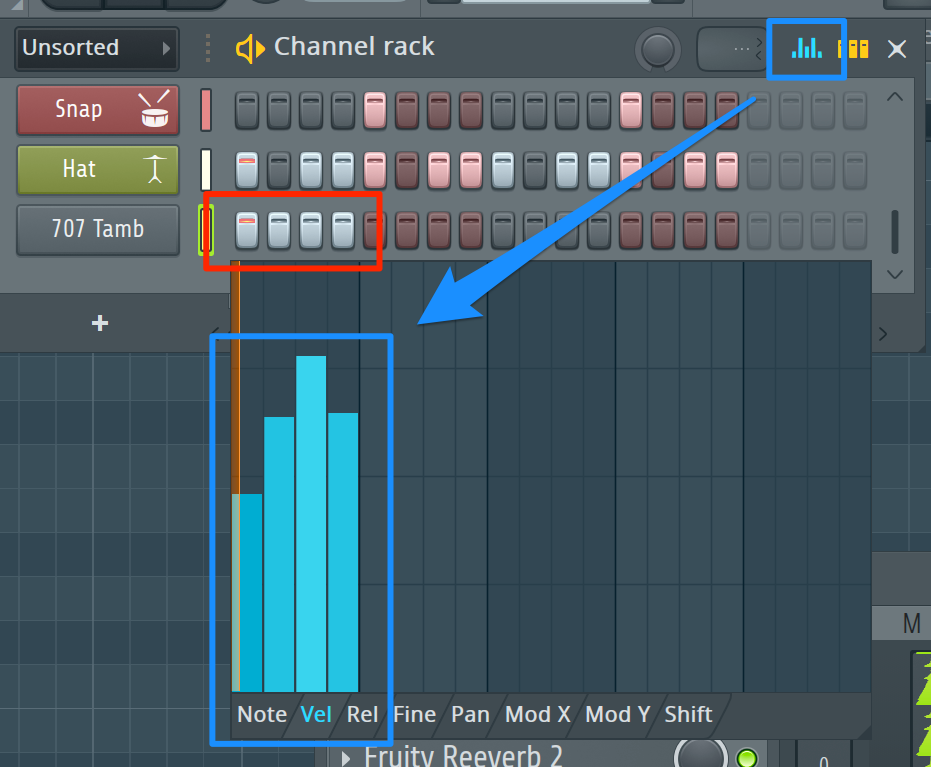Open the pattern length box with dots
Viewport: 931px width, 767px height.
tap(732, 49)
